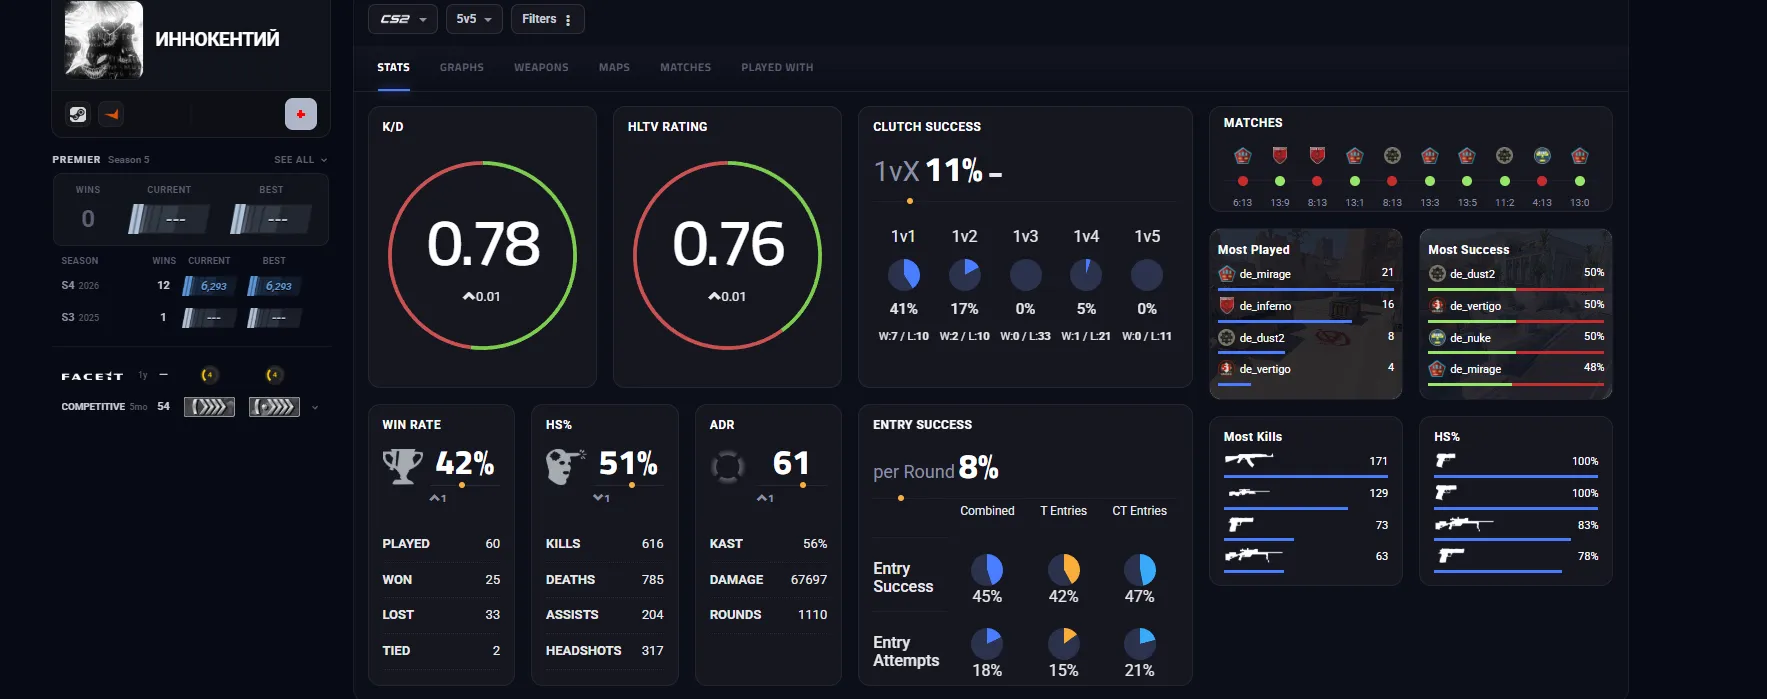The width and height of the screenshot is (1767, 699).
Task: Open the Steam profile icon
Action: tap(78, 115)
